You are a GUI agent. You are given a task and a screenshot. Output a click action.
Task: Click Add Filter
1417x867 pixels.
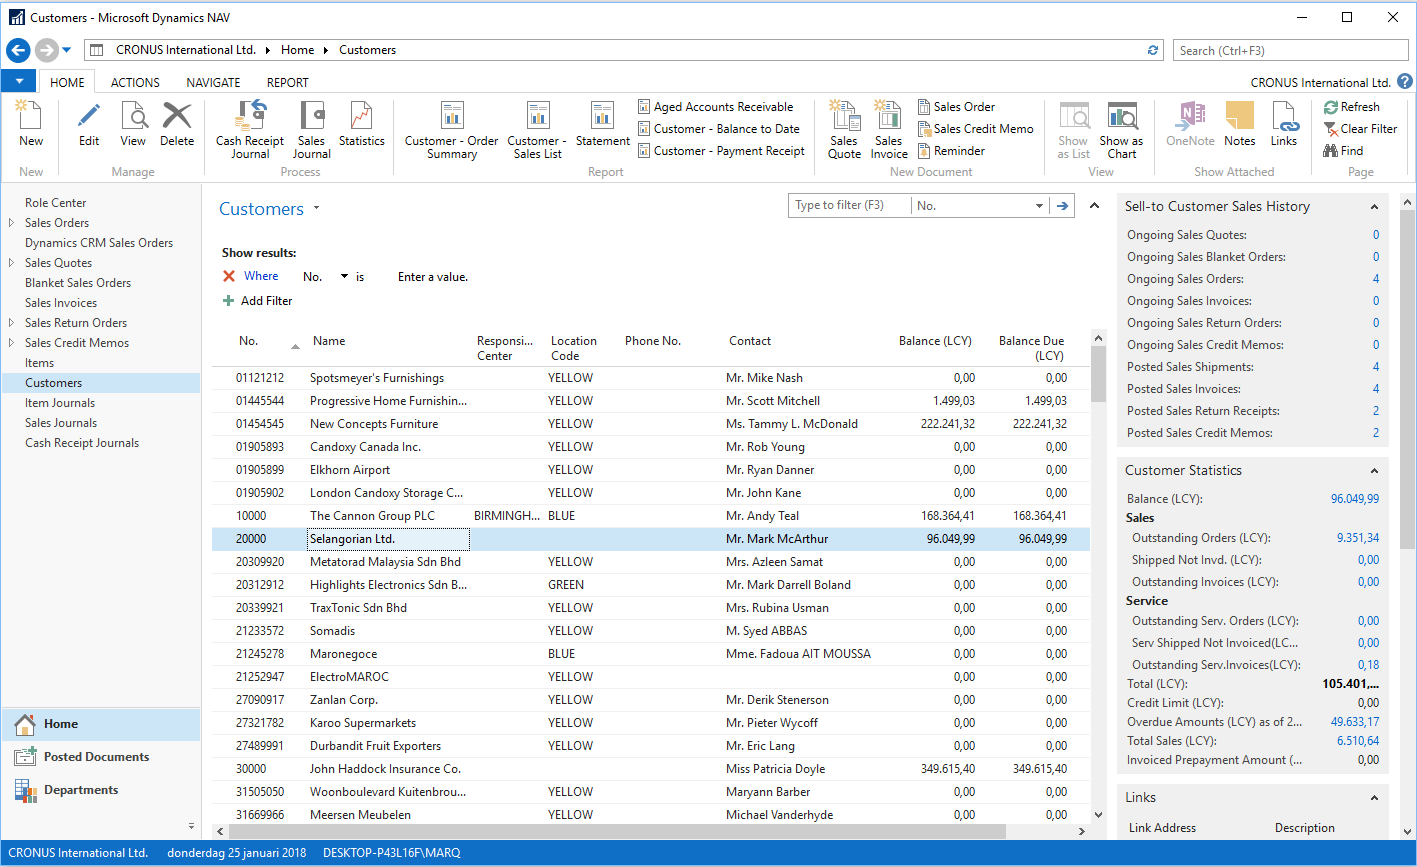pos(258,301)
